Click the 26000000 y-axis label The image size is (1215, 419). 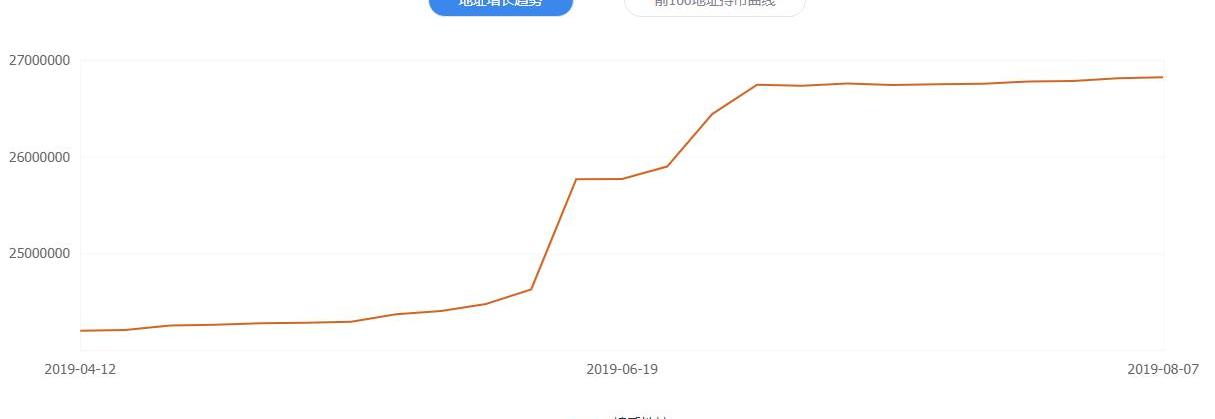coord(39,157)
